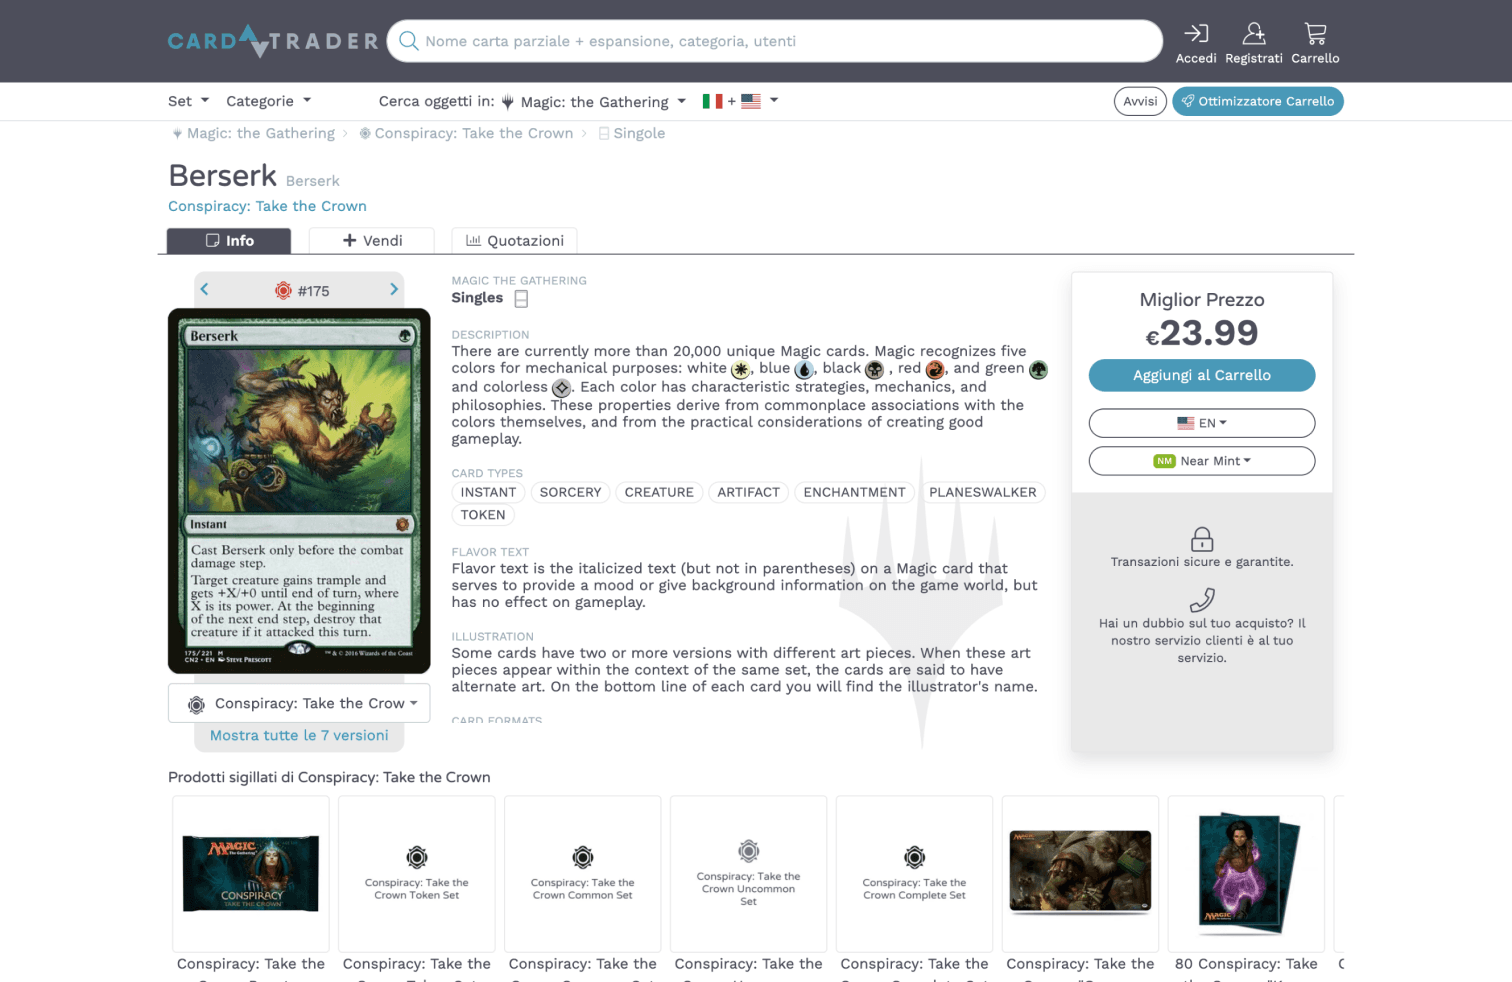This screenshot has width=1512, height=982.
Task: Open the Conspiracy booster box thumbnail
Action: [251, 873]
